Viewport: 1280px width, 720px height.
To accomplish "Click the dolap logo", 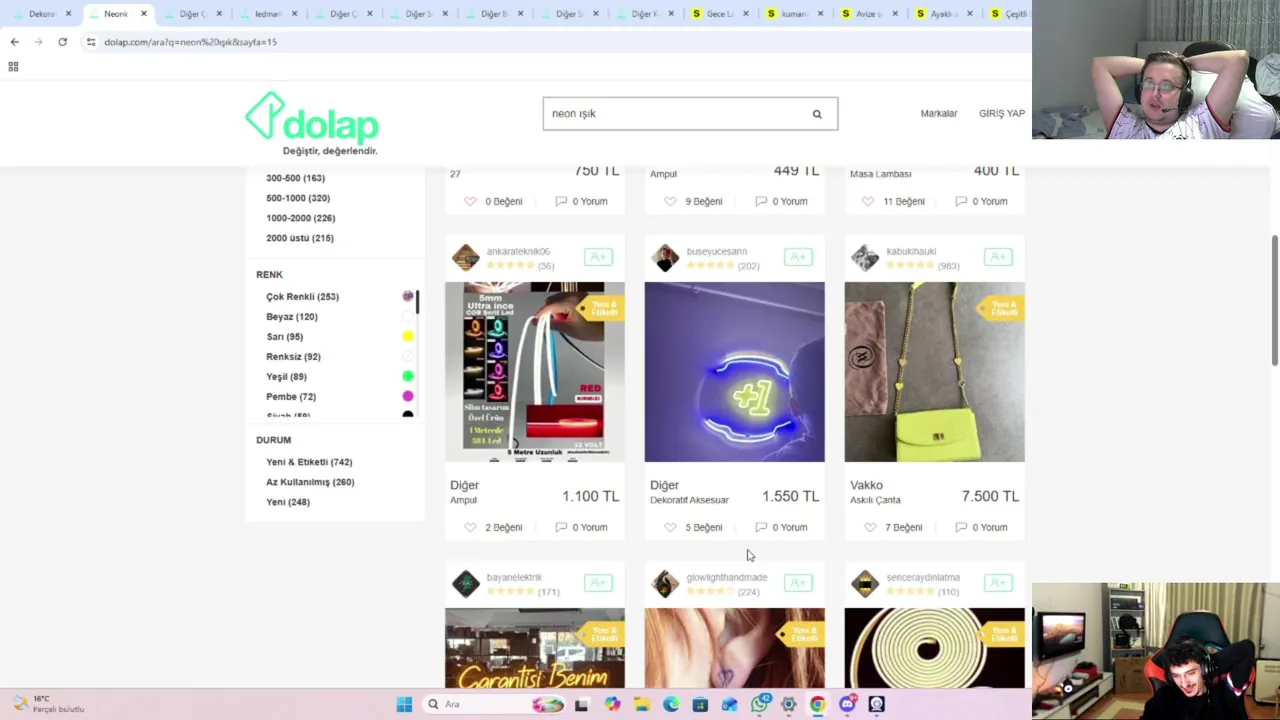I will pos(312,123).
